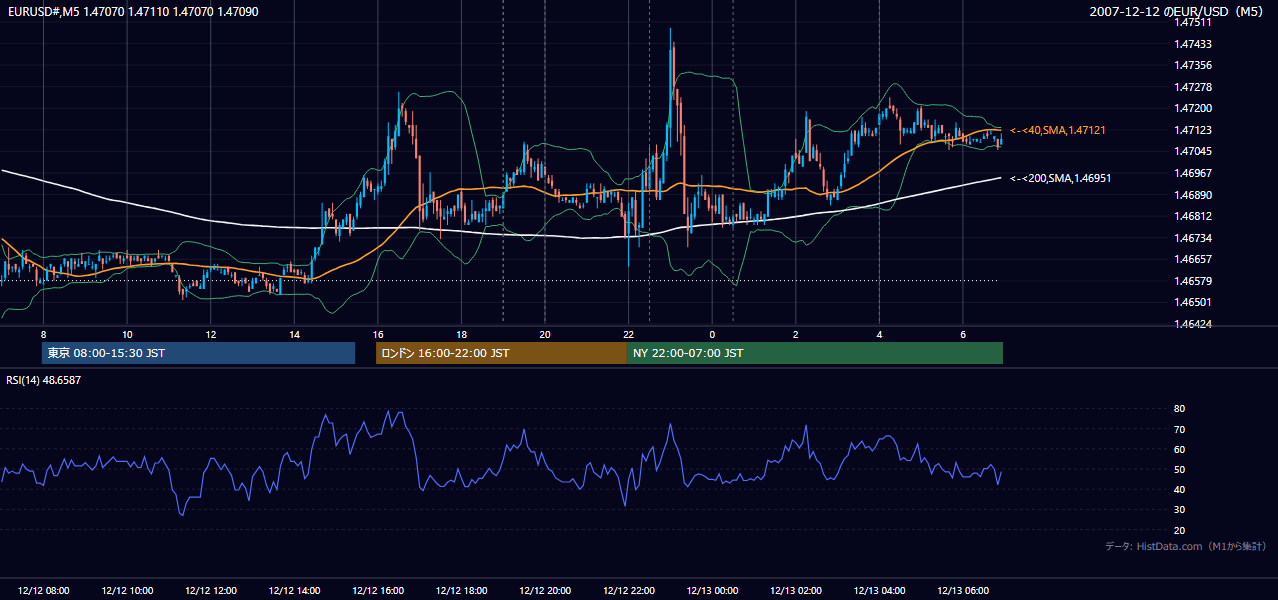The width and height of the screenshot is (1278, 600).
Task: Click the 12/12 14:00 time axis label
Action: coord(294,591)
